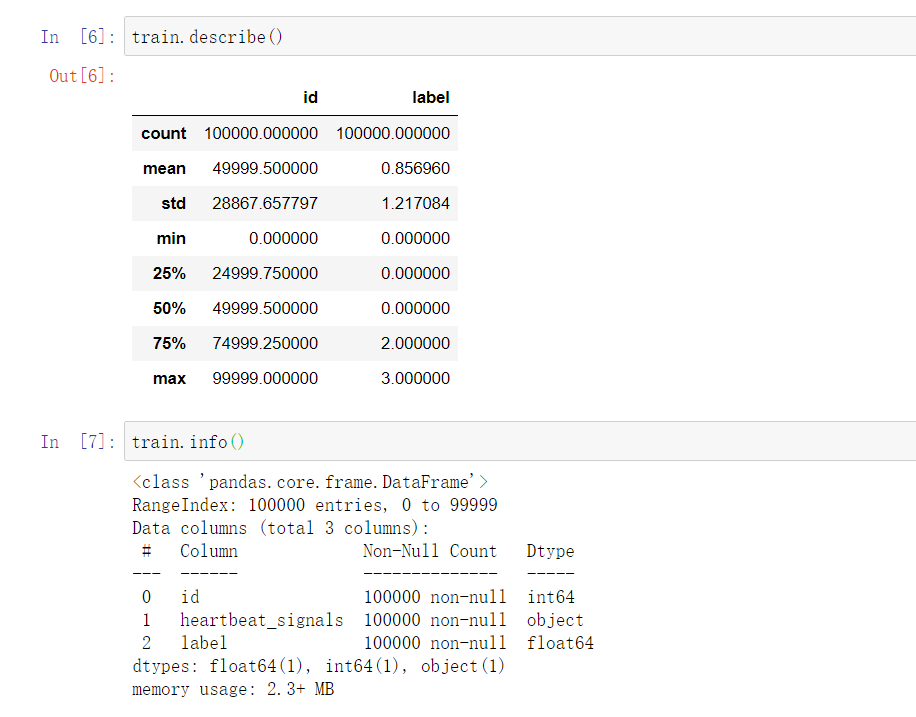This screenshot has width=916, height=717.
Task: Click the 'Non-Null Count' header text
Action: click(x=430, y=551)
